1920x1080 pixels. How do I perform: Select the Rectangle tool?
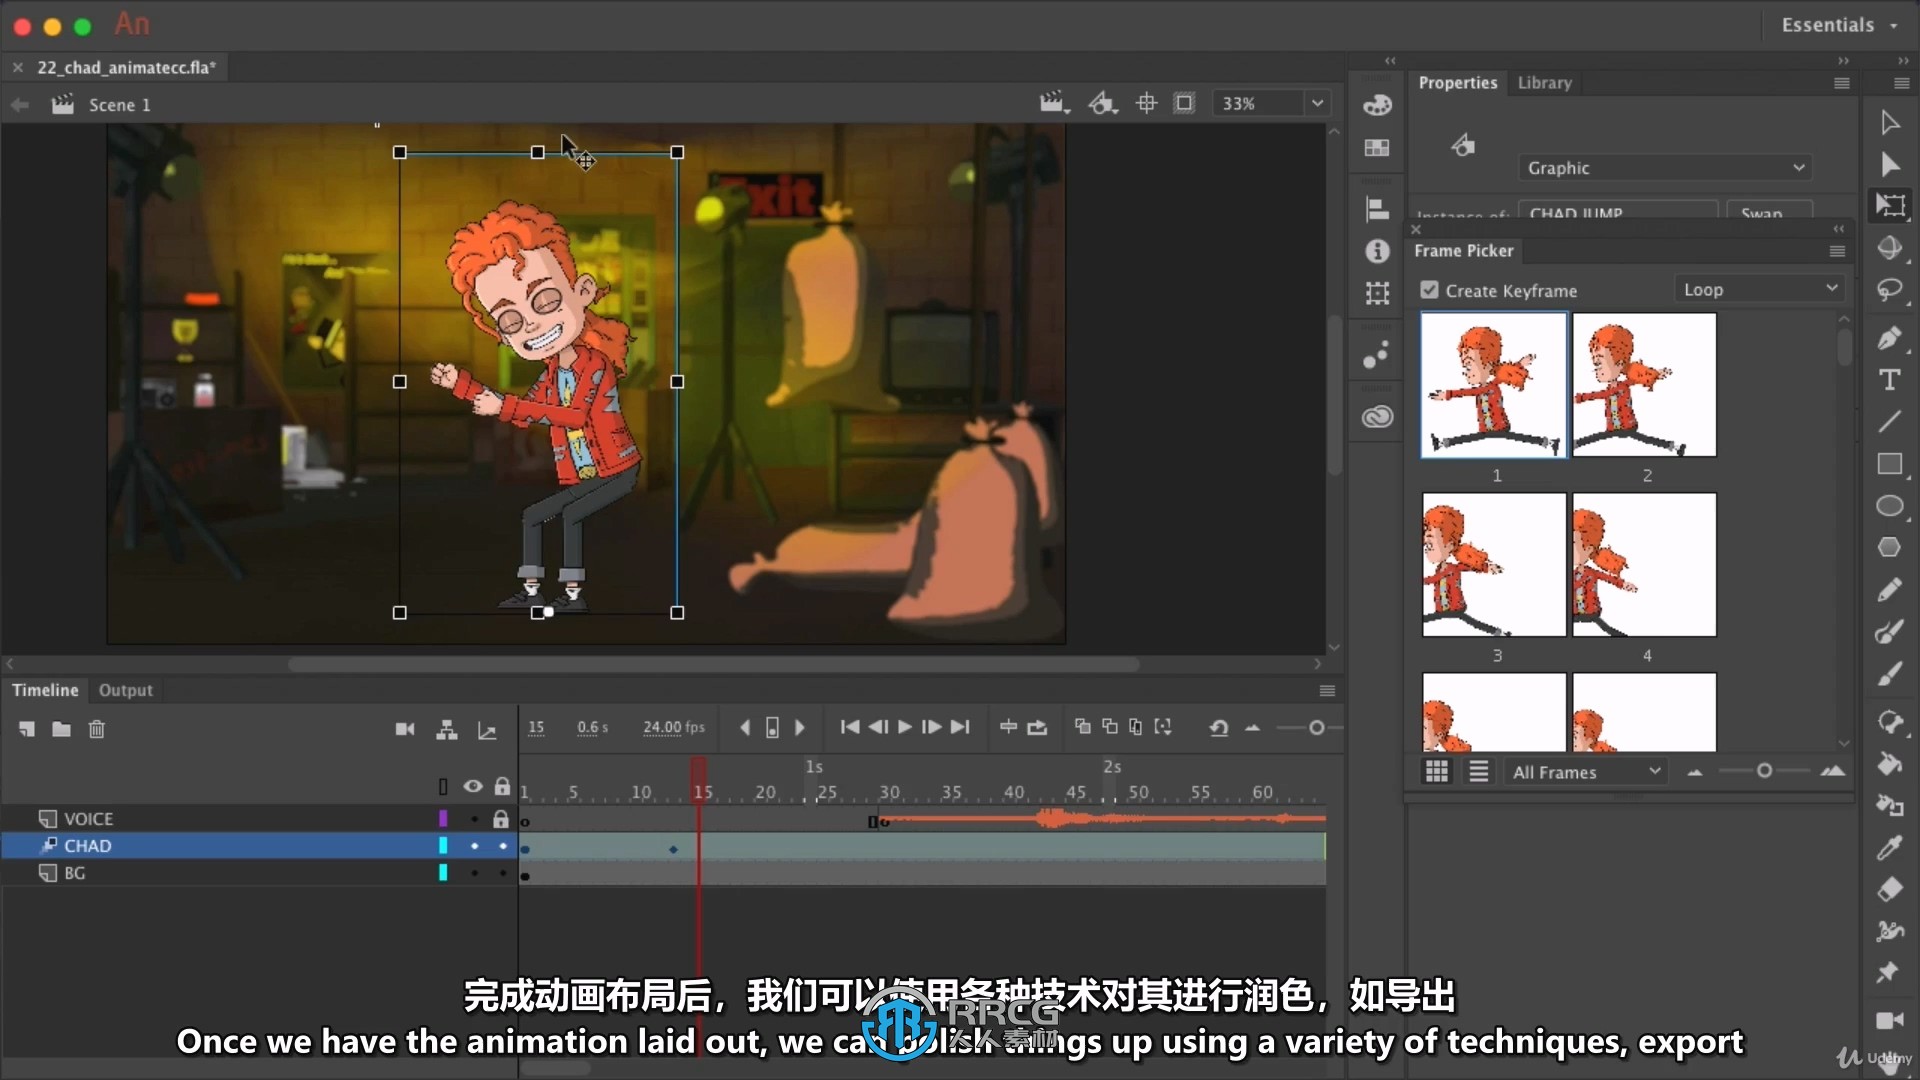tap(1889, 464)
